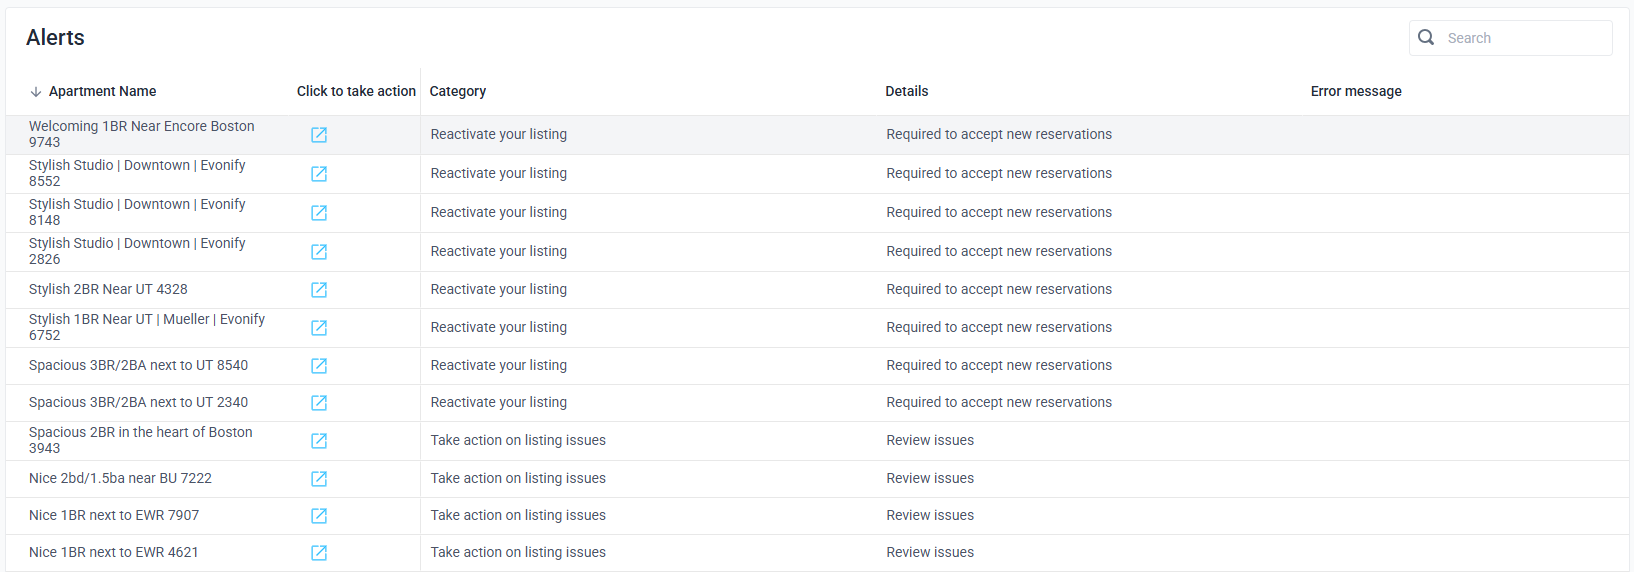This screenshot has width=1634, height=572.
Task: Click the search magnifier icon
Action: pos(1426,38)
